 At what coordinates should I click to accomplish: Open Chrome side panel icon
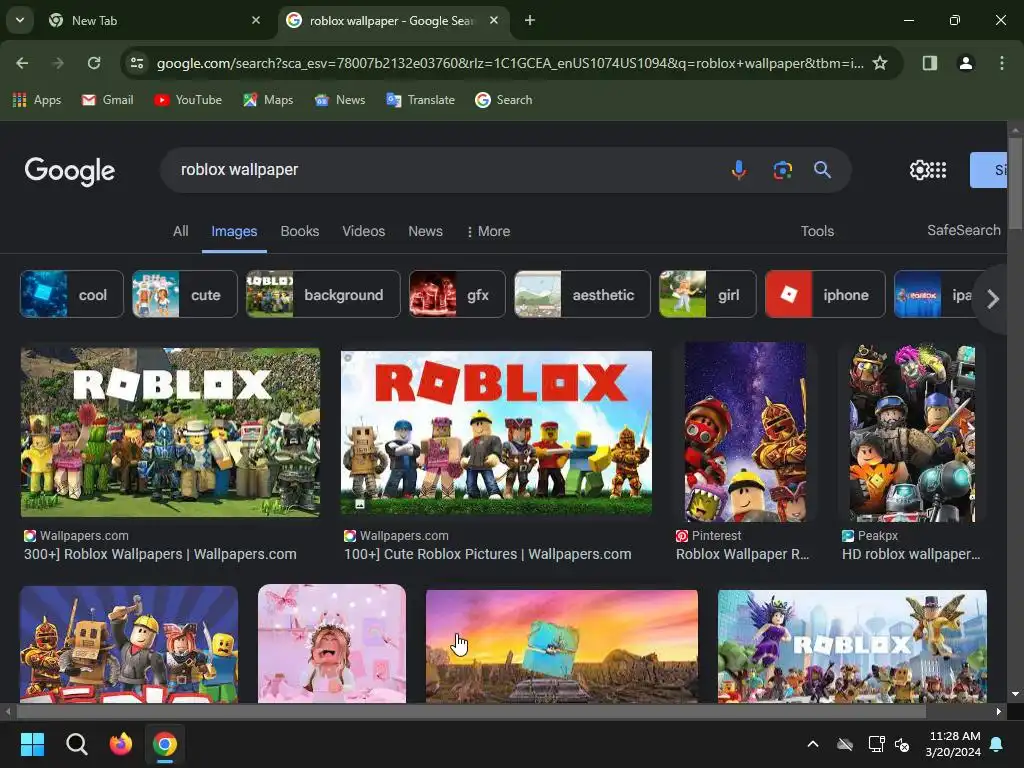pyautogui.click(x=929, y=63)
